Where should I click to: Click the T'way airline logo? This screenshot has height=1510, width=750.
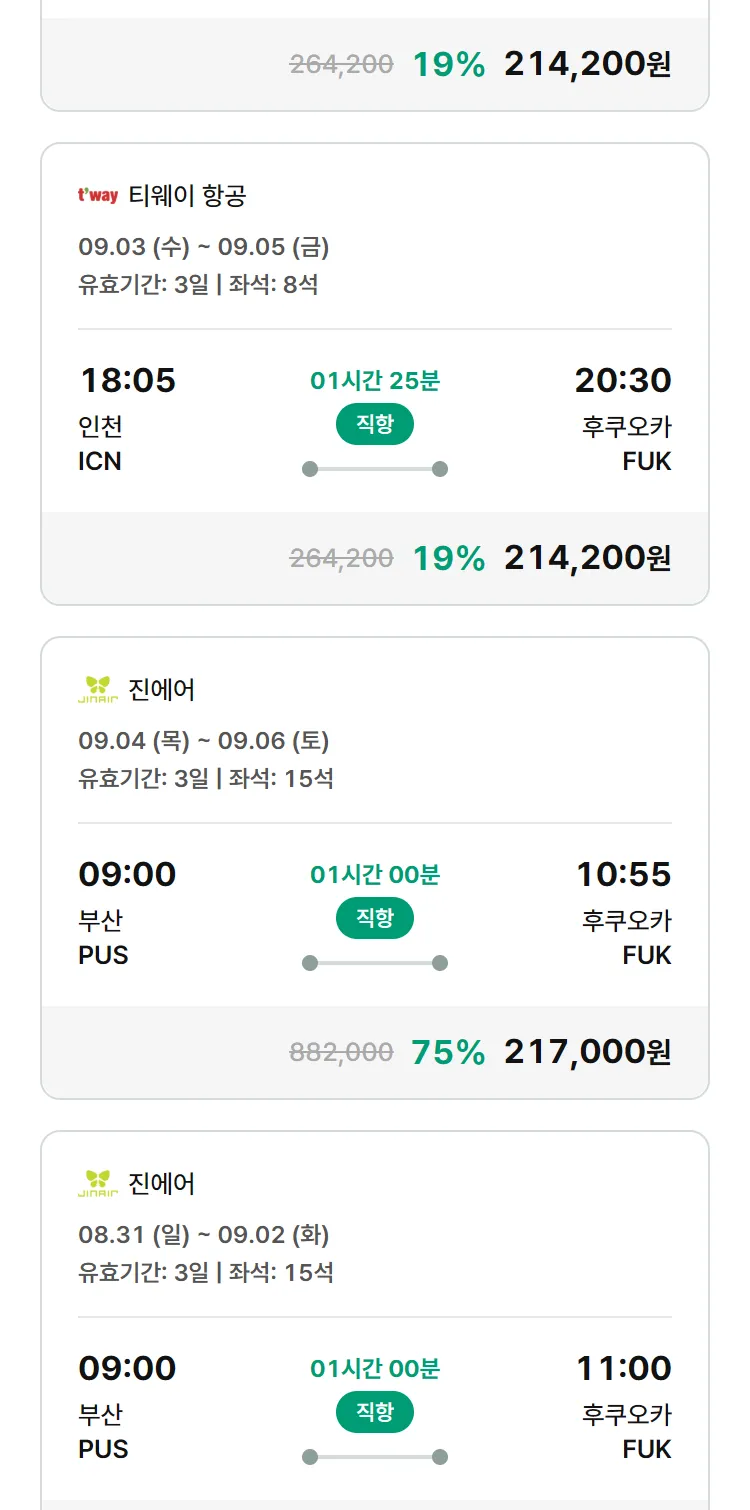click(98, 196)
